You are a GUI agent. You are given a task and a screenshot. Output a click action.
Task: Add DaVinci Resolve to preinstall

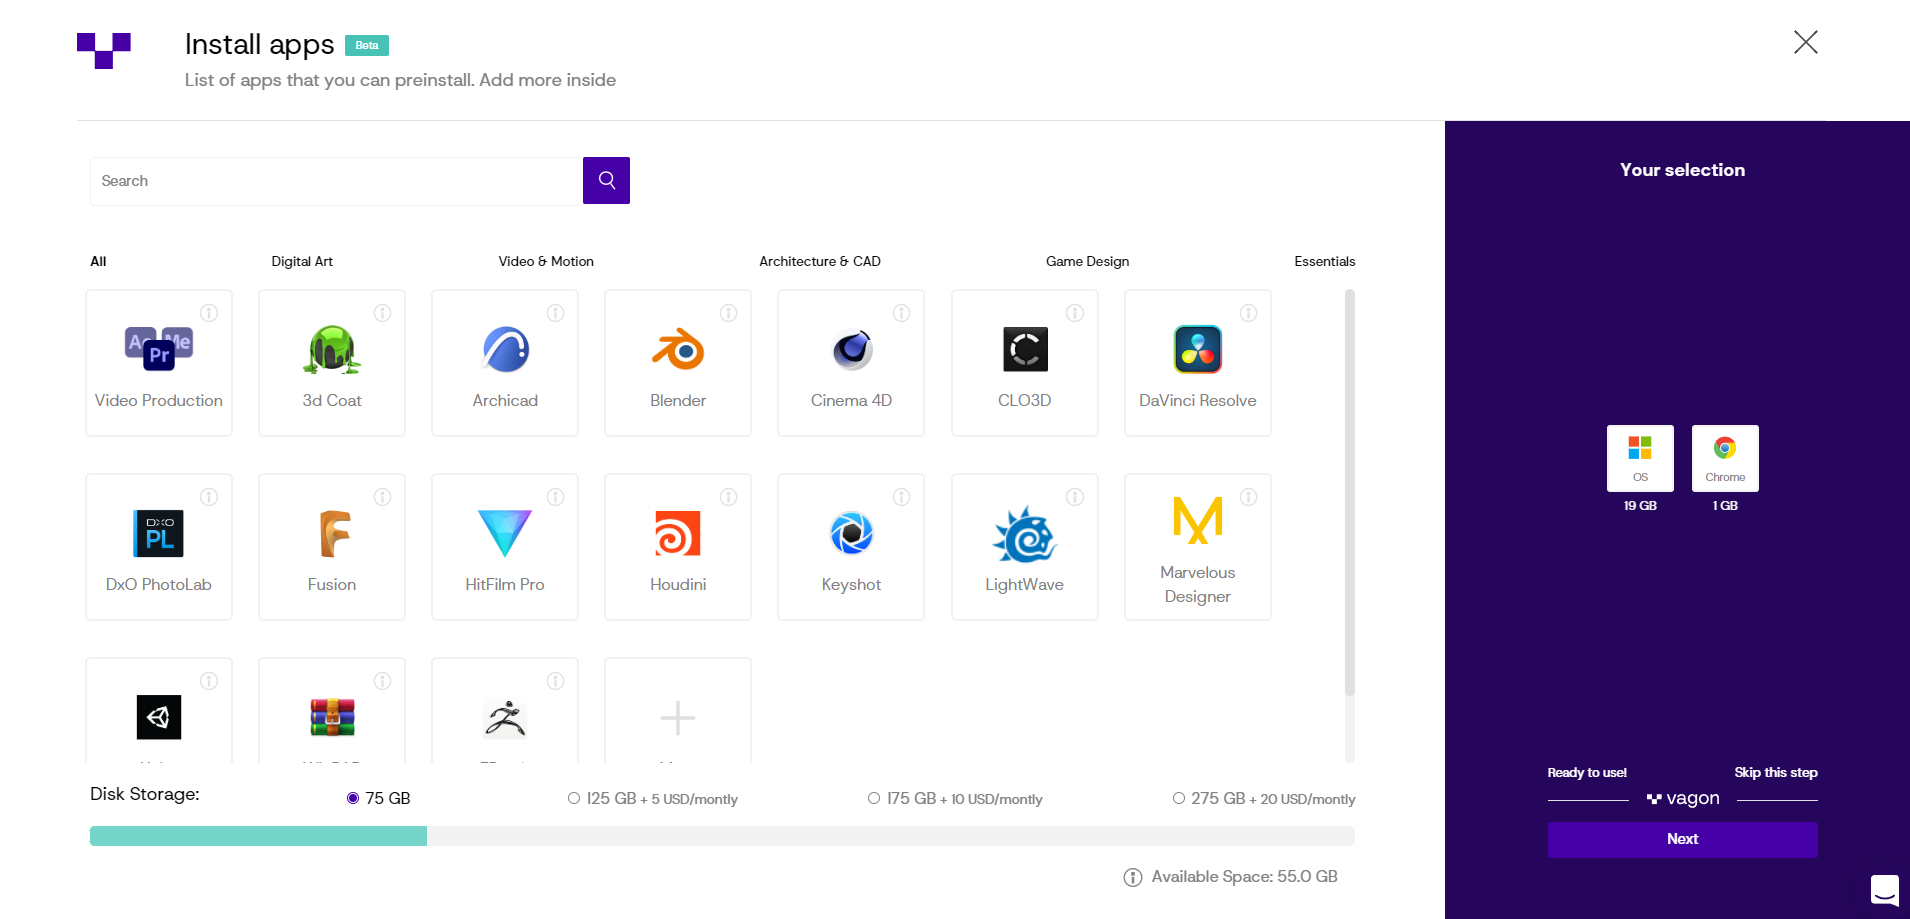click(x=1198, y=363)
